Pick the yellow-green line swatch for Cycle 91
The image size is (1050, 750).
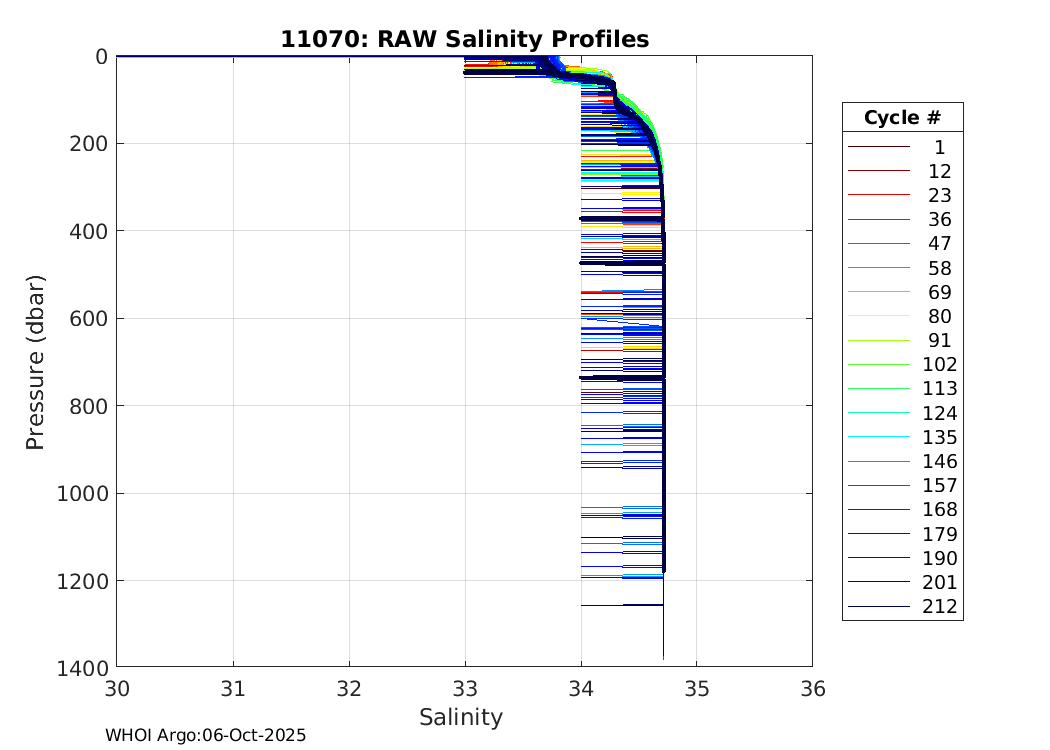coord(878,341)
